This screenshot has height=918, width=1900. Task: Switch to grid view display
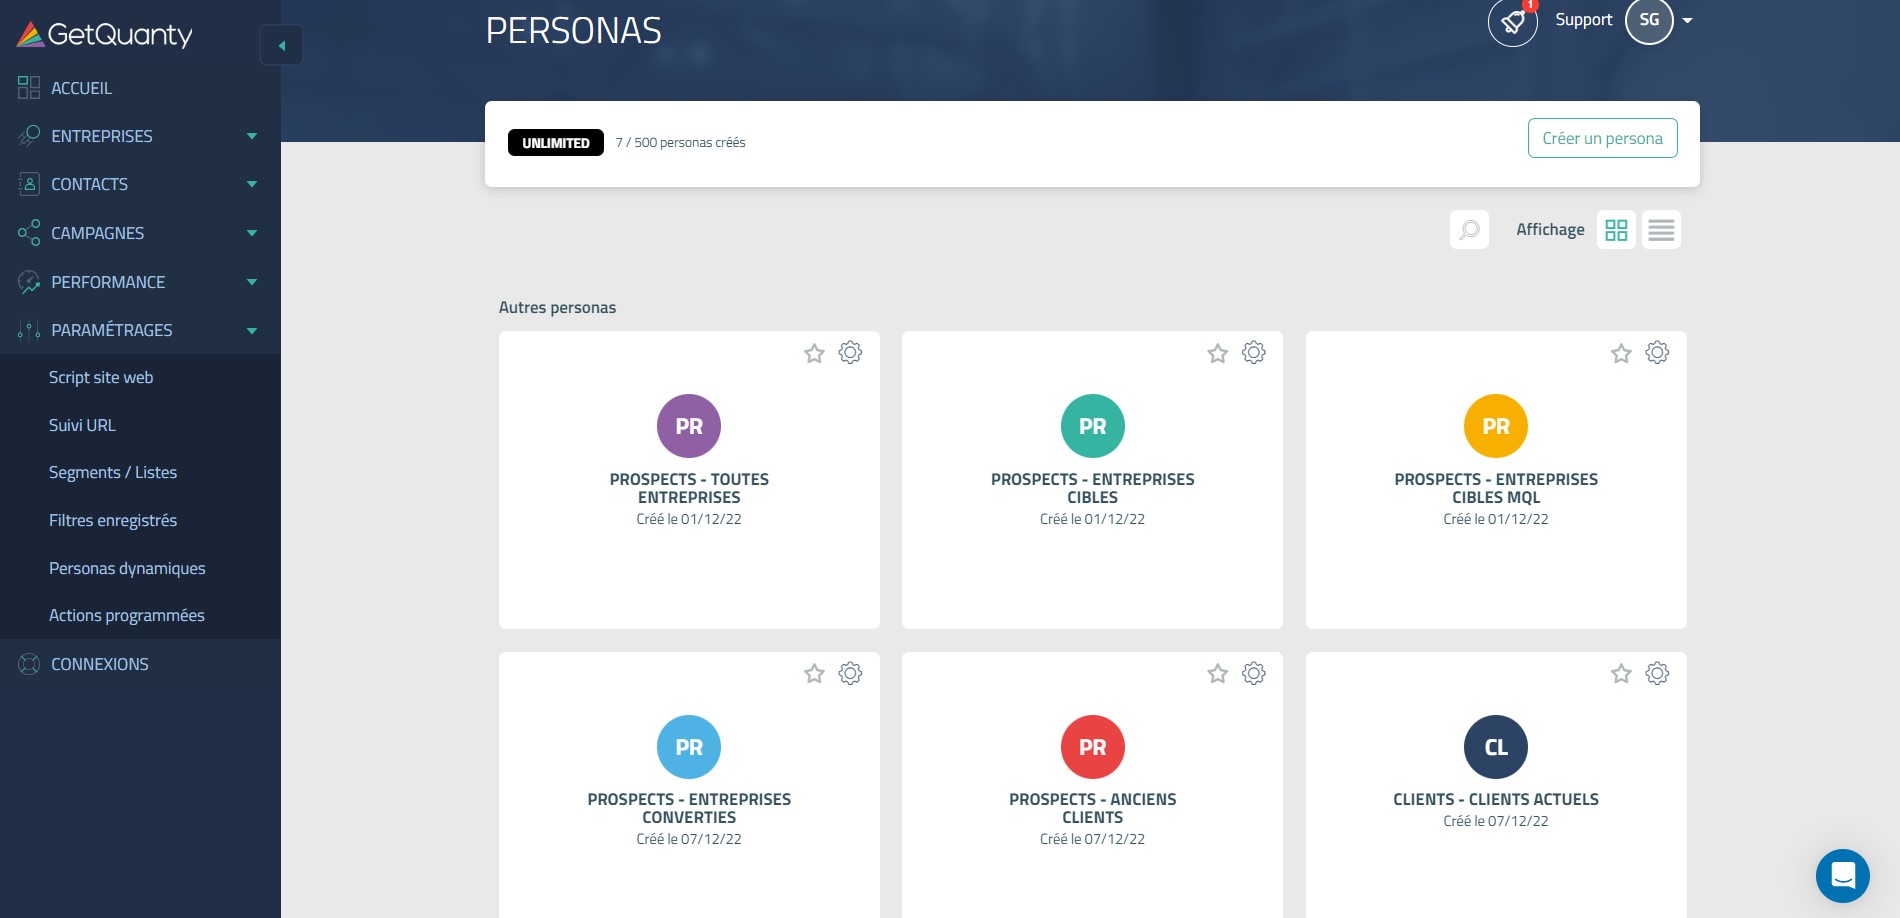point(1616,230)
